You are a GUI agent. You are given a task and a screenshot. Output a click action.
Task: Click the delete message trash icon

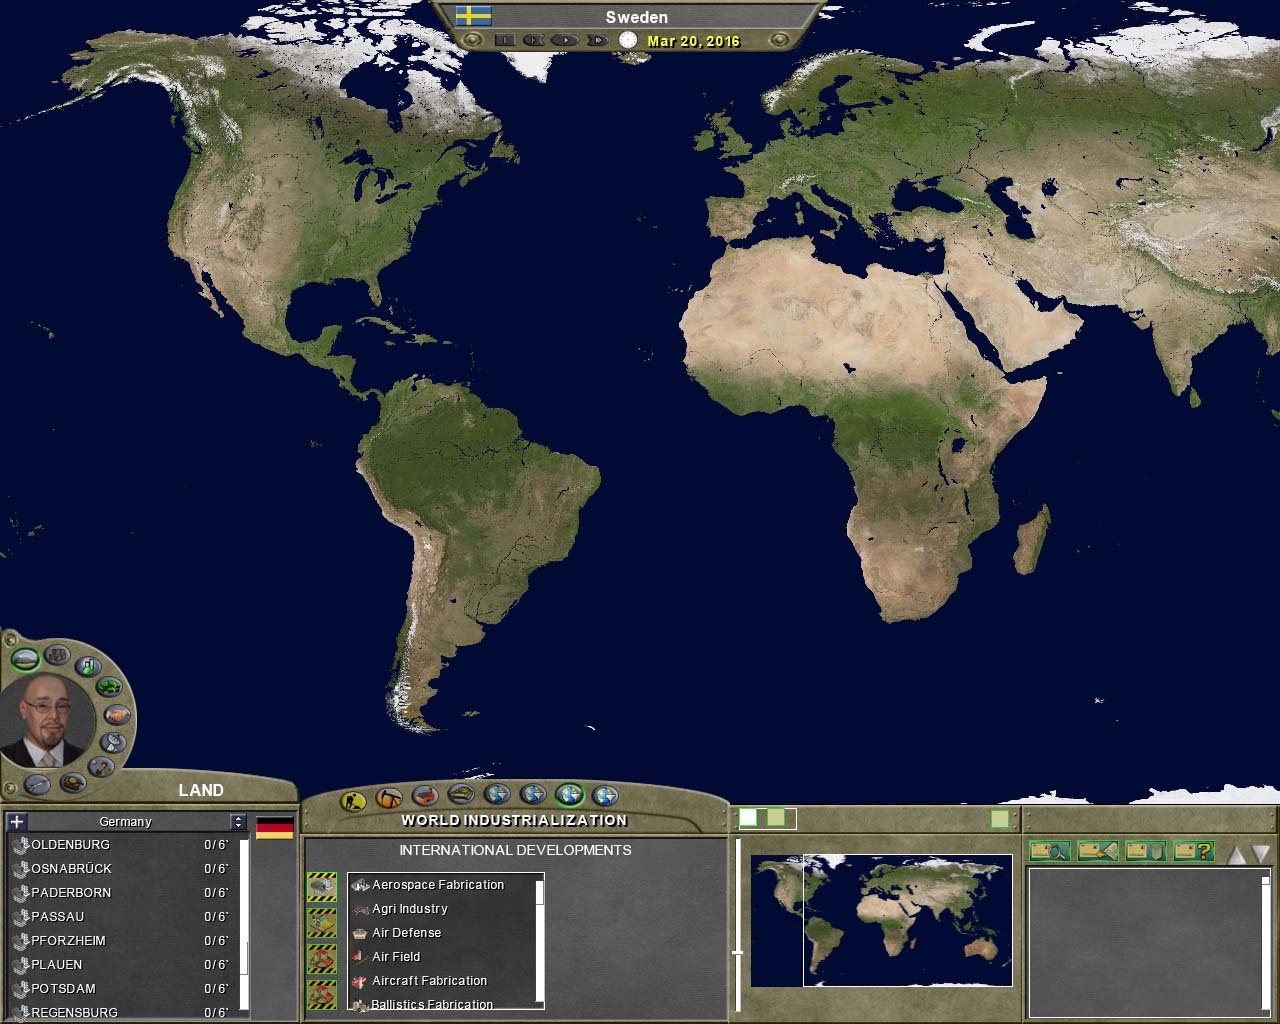[1145, 851]
